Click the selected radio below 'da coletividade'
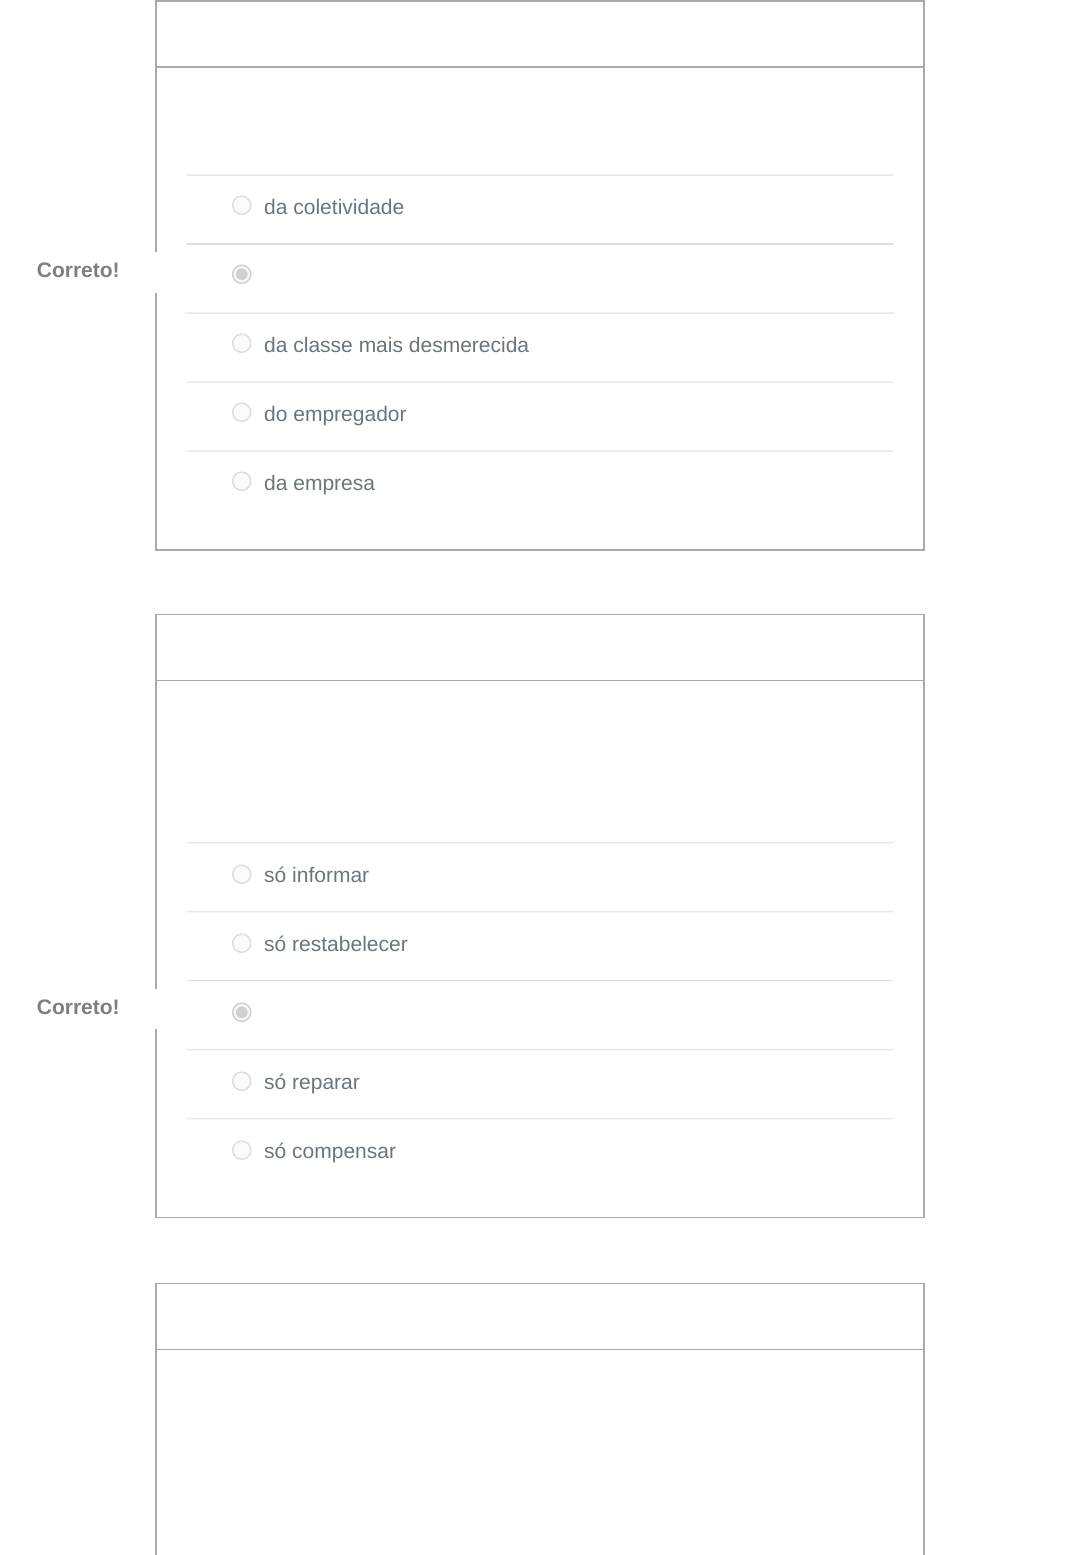 (x=242, y=274)
